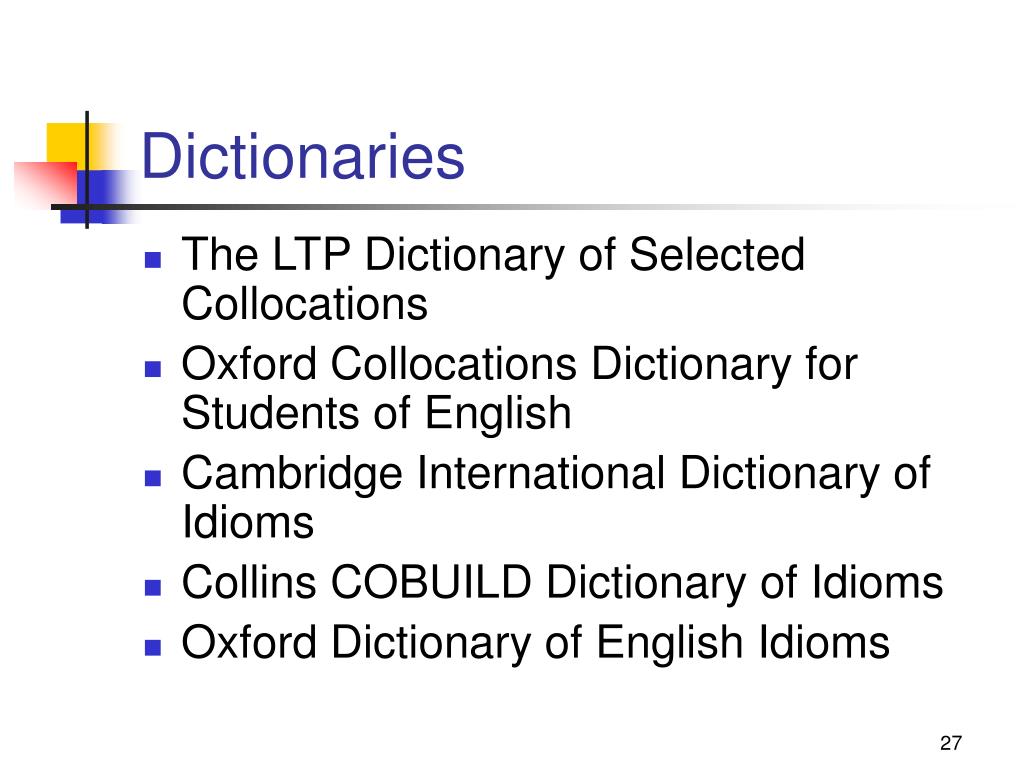
Task: Click the horizontal gradient line under the title
Action: click(x=522, y=208)
